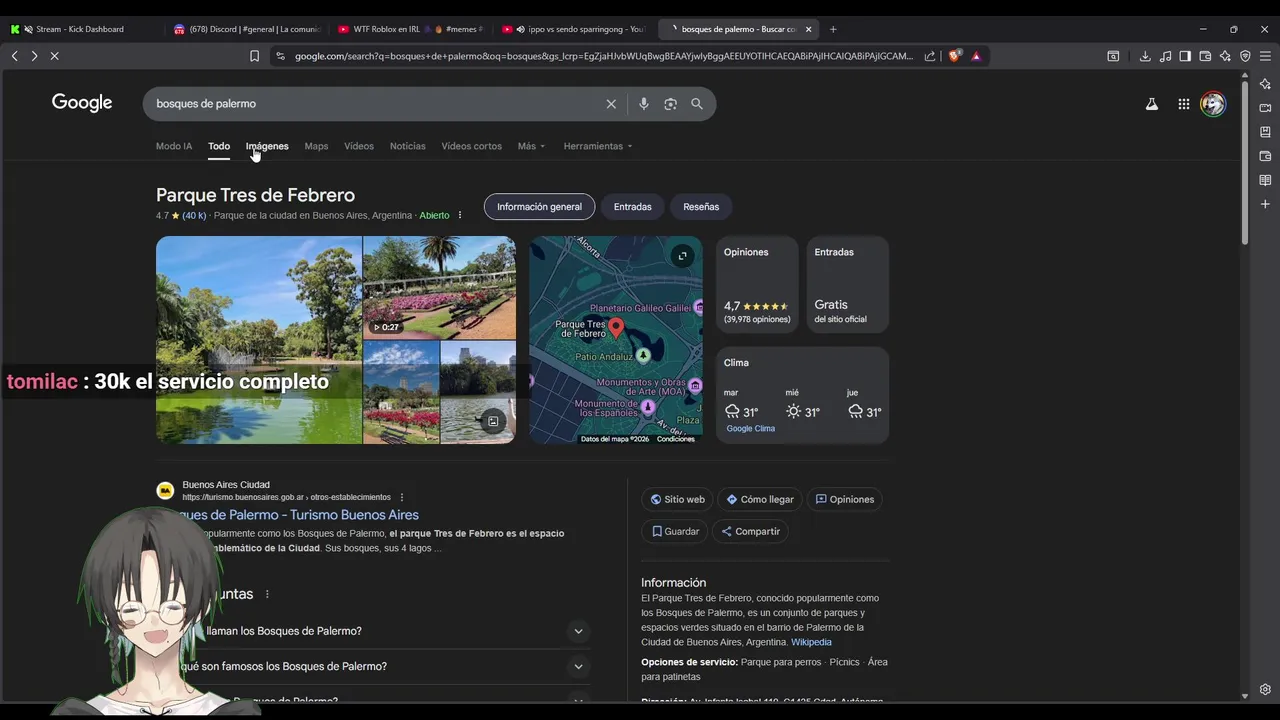Screen dimensions: 1280x720
Task: Add a new item to the sidebar
Action: click(x=1265, y=204)
